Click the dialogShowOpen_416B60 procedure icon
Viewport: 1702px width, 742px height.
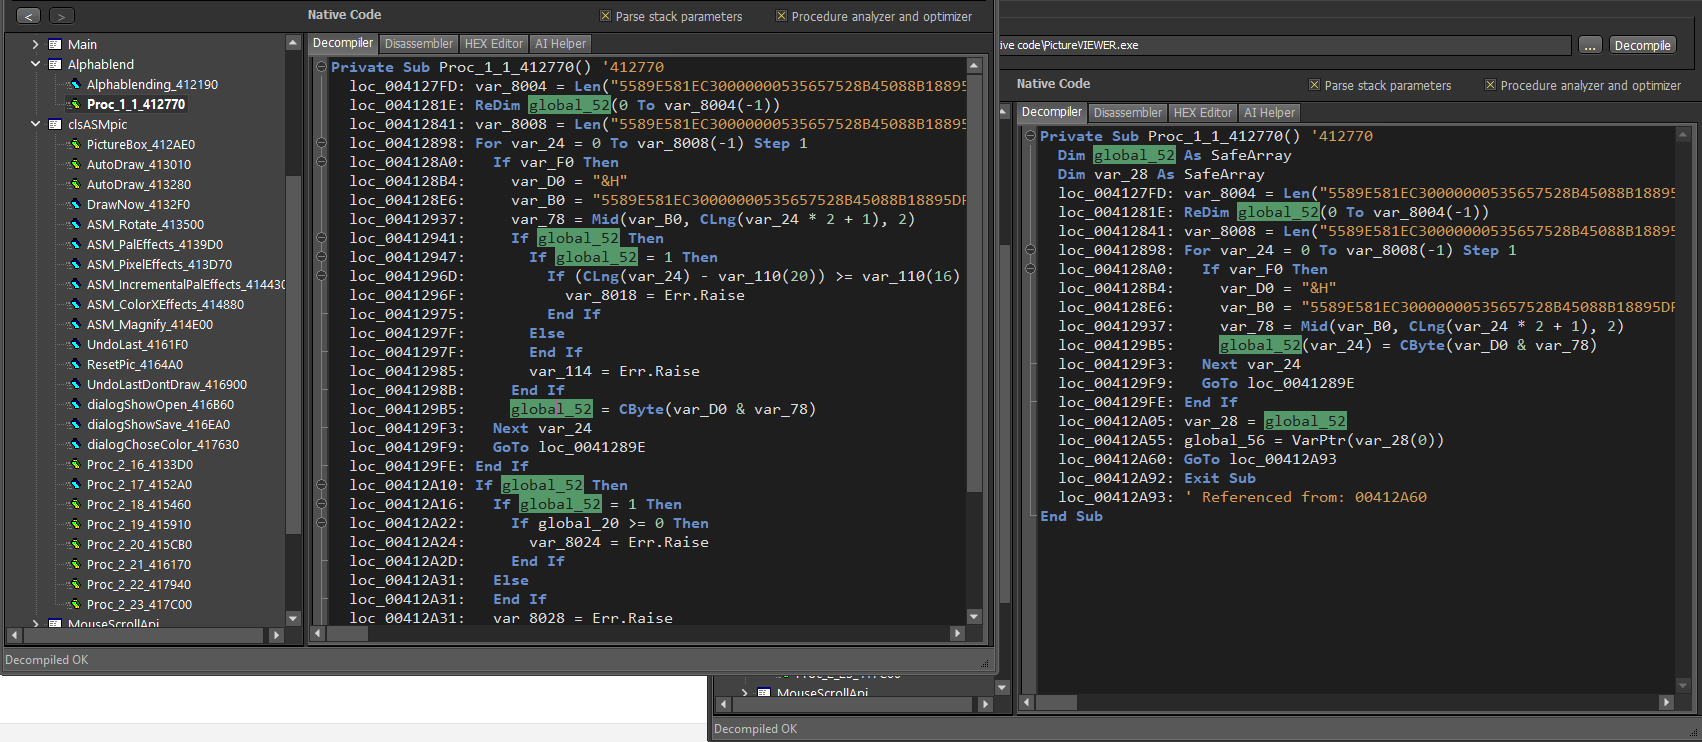tap(74, 404)
